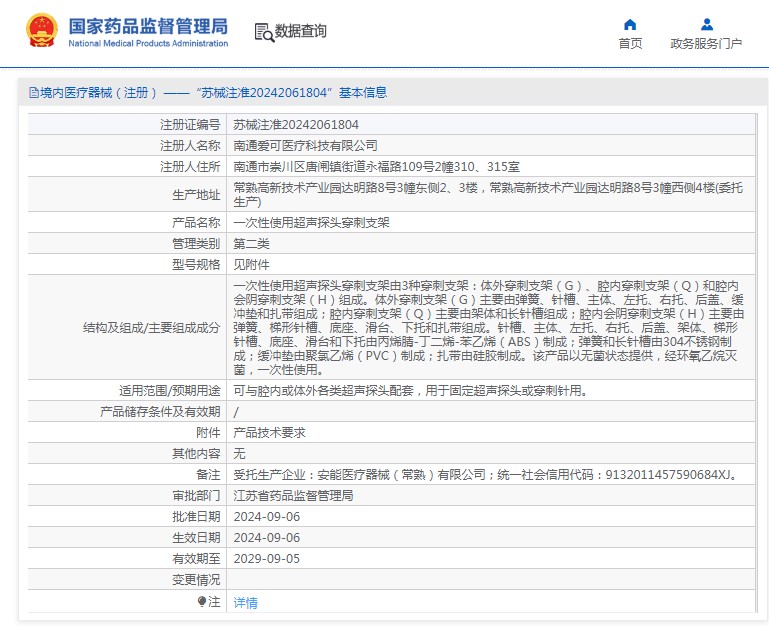The image size is (769, 626).
Task: Click the document icon before 境内医疗器械
Action: 34,93
